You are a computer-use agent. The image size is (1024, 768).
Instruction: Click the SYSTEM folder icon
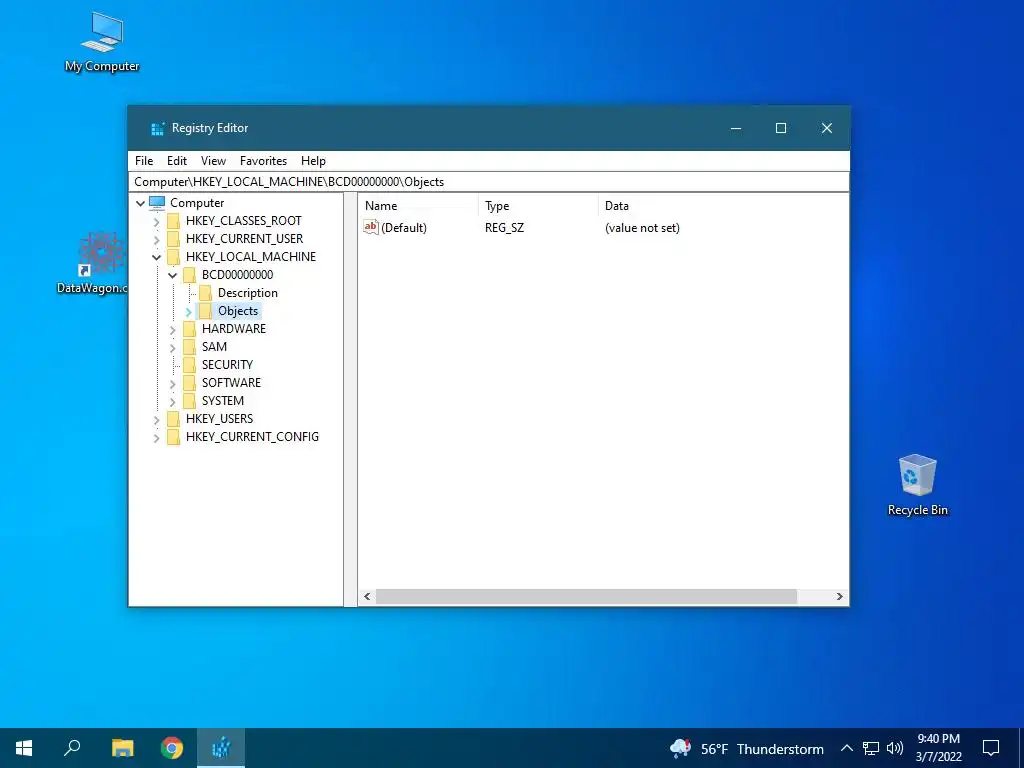(189, 400)
